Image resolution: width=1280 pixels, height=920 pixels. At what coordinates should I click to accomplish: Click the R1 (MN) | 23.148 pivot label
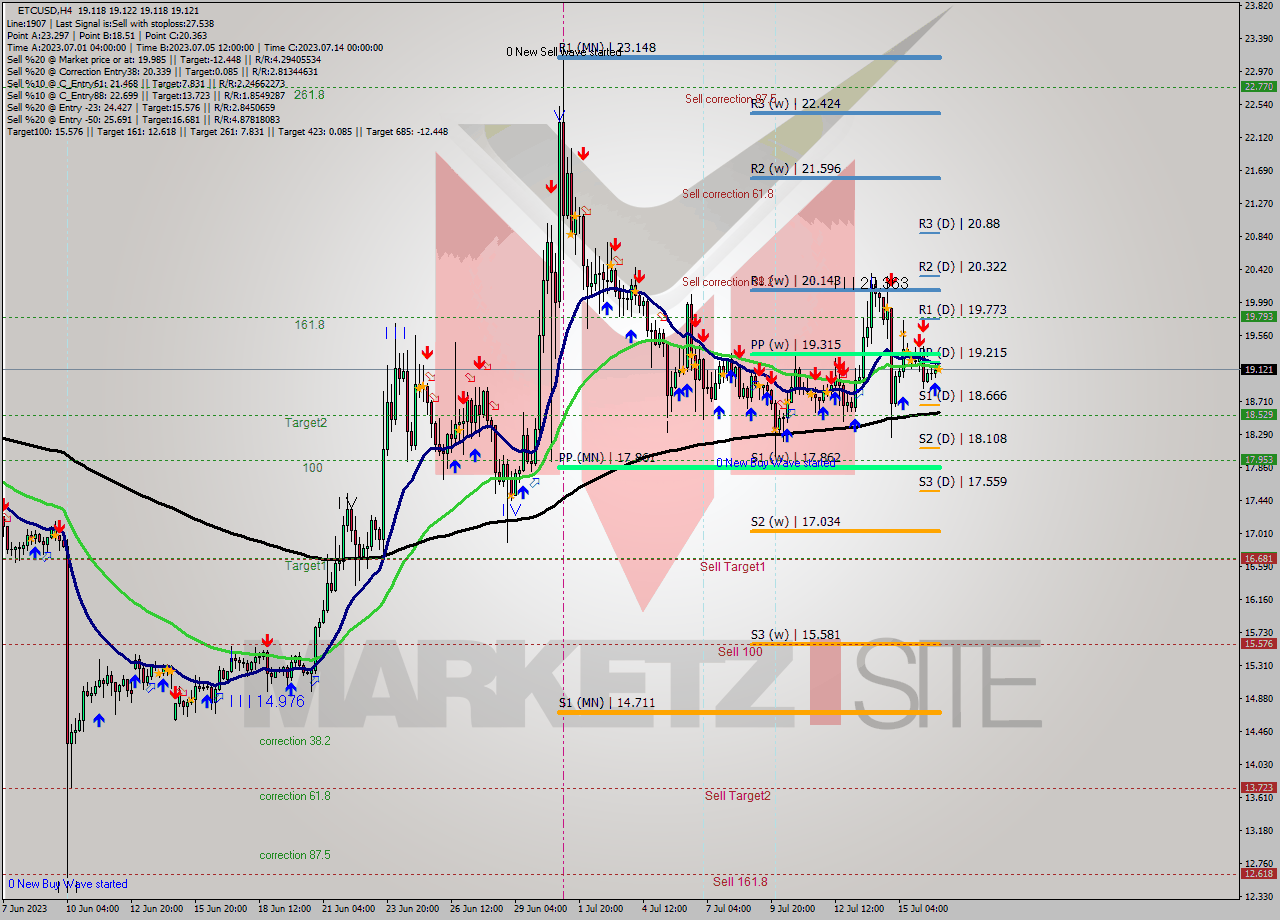point(607,47)
